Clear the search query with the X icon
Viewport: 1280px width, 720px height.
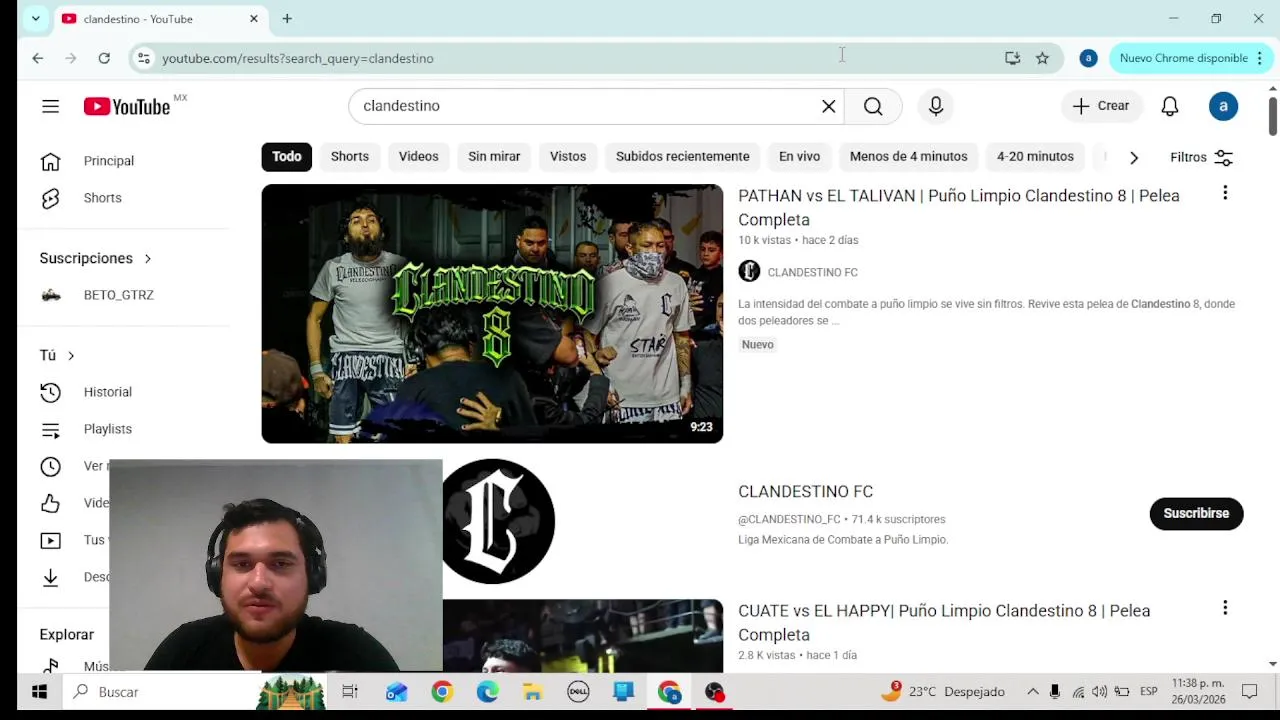click(x=829, y=106)
